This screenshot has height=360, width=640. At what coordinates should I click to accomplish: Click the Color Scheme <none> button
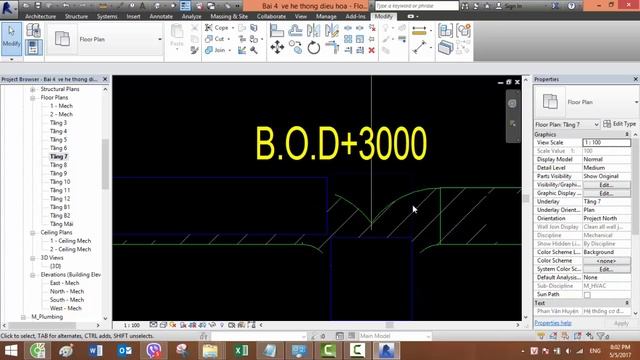coord(607,261)
